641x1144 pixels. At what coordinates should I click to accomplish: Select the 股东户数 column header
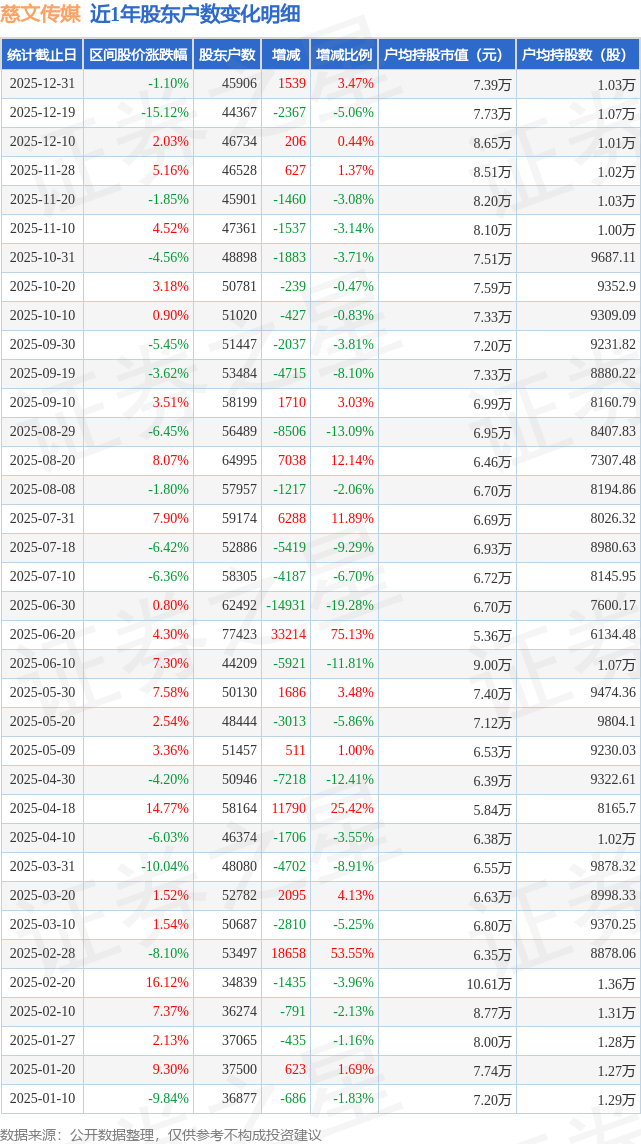[227, 55]
